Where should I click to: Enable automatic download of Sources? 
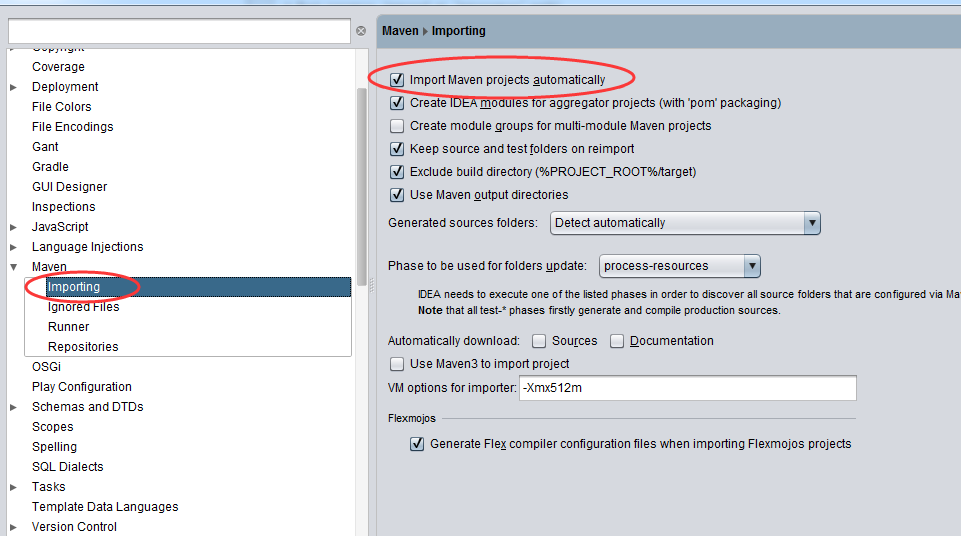pyautogui.click(x=539, y=341)
